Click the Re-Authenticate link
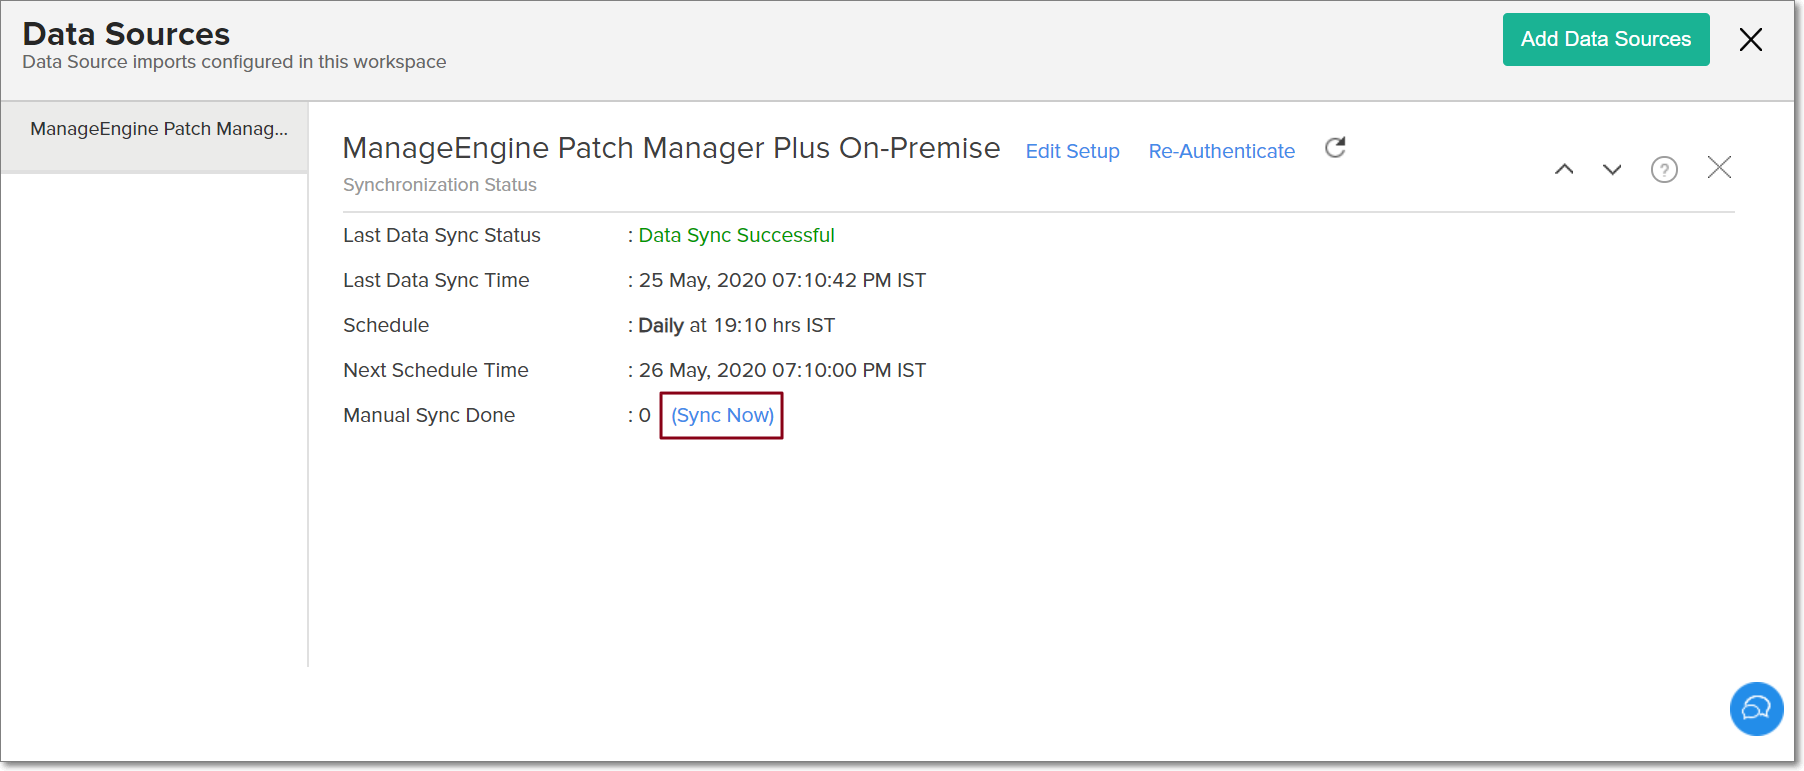 [x=1221, y=151]
